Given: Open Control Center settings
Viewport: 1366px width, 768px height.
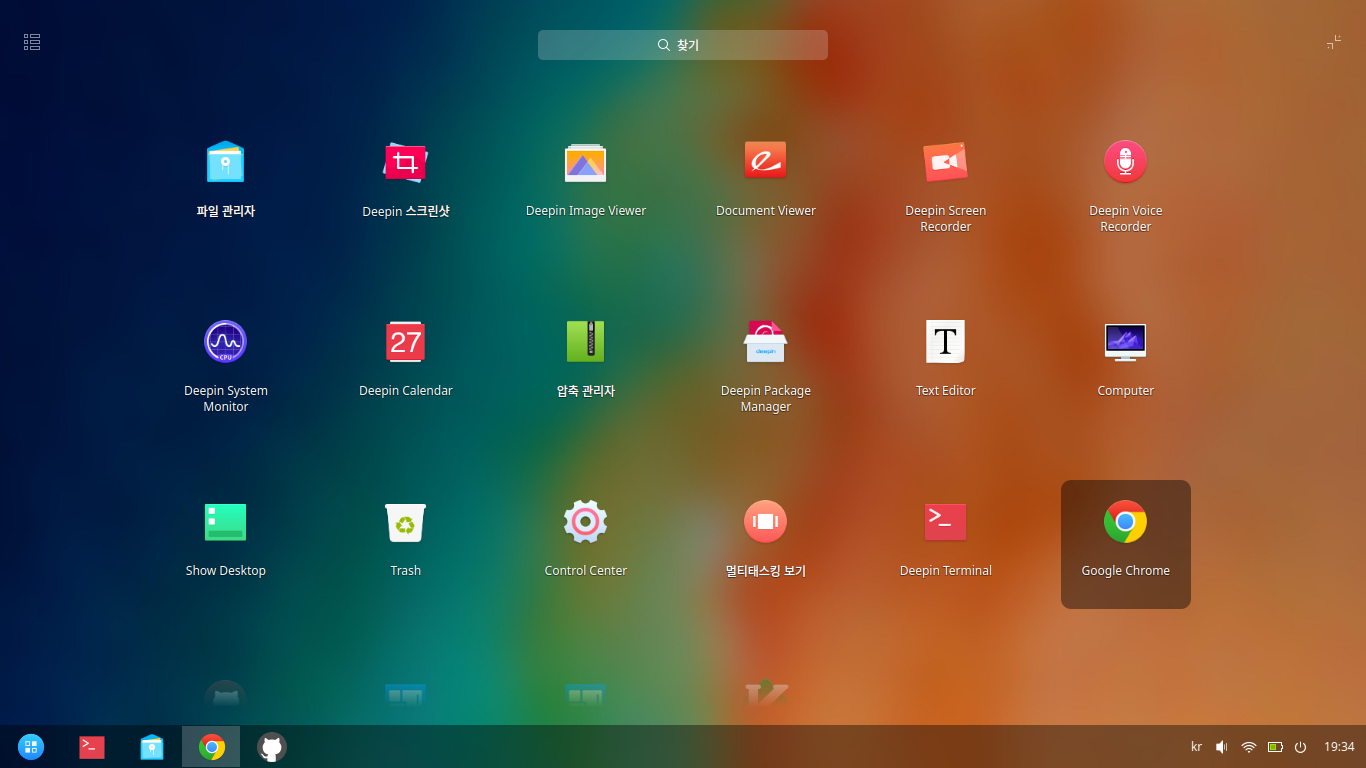Looking at the screenshot, I should (x=585, y=522).
